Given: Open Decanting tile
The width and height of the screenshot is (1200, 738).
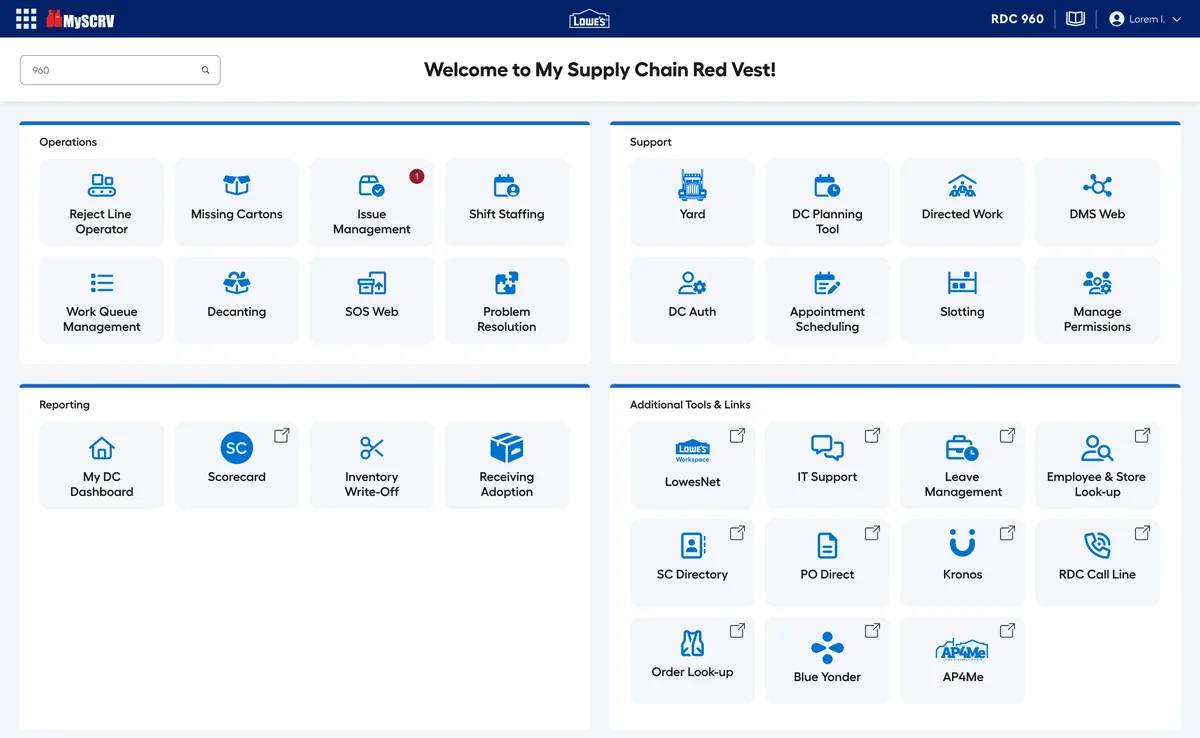Looking at the screenshot, I should coord(237,301).
